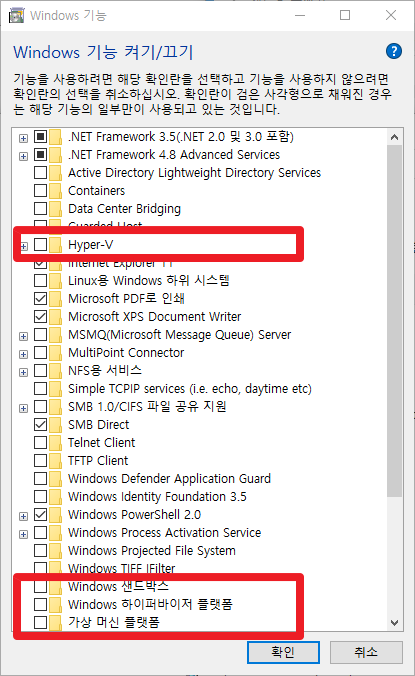Toggle Windows PowerShell 2.0 checkbox
The height and width of the screenshot is (676, 415).
(41, 515)
